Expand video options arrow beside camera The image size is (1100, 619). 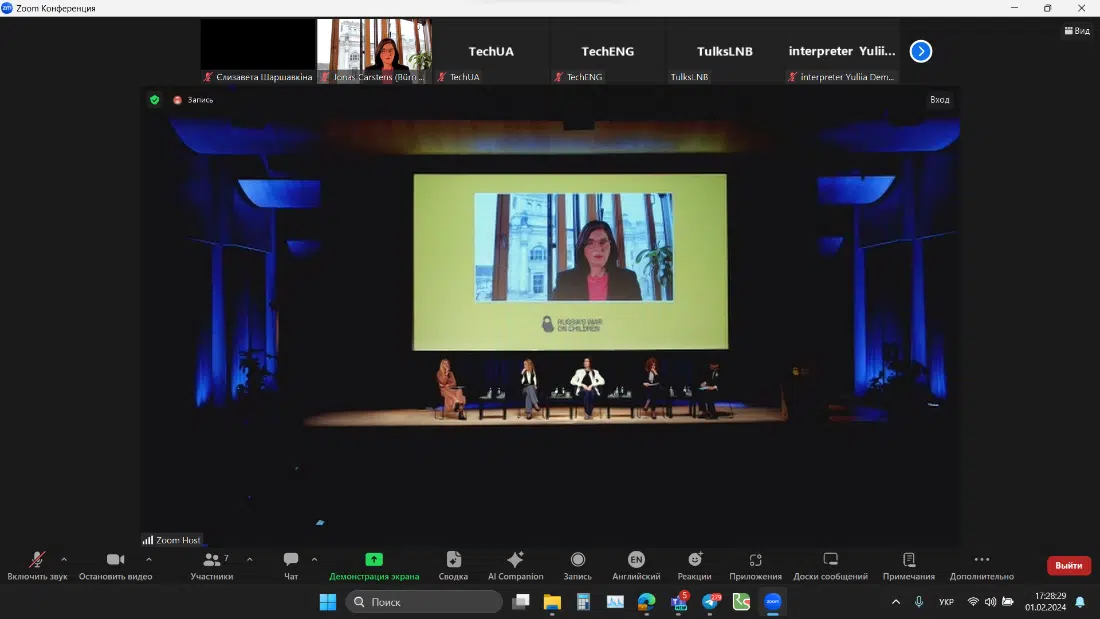tap(149, 559)
